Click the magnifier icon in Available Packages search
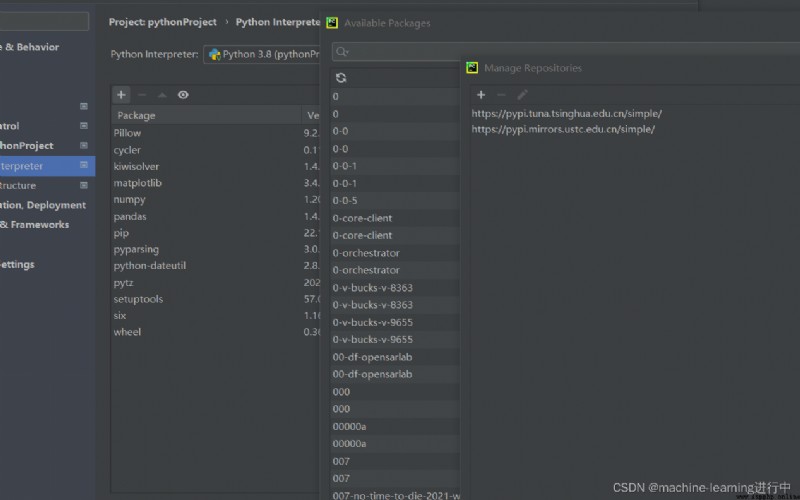 pos(342,52)
